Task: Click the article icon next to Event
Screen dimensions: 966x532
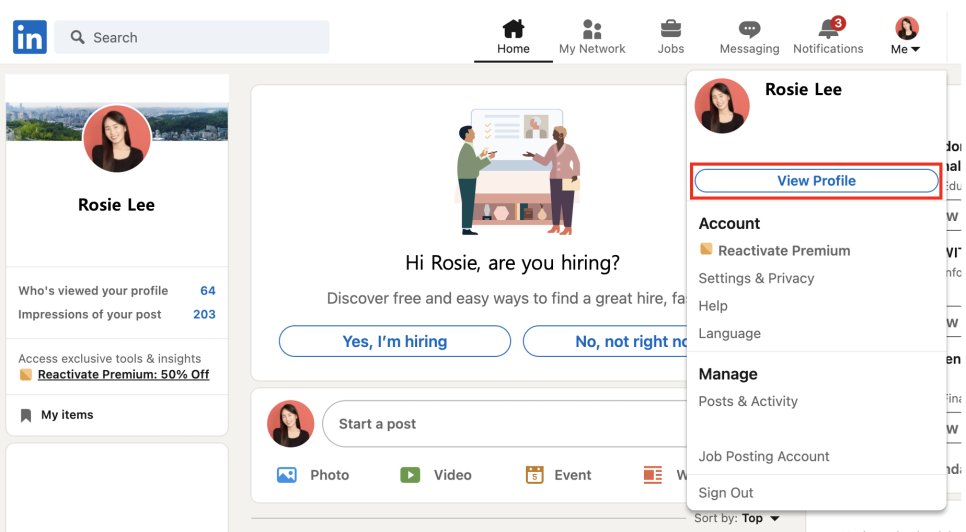Action: pyautogui.click(x=652, y=475)
